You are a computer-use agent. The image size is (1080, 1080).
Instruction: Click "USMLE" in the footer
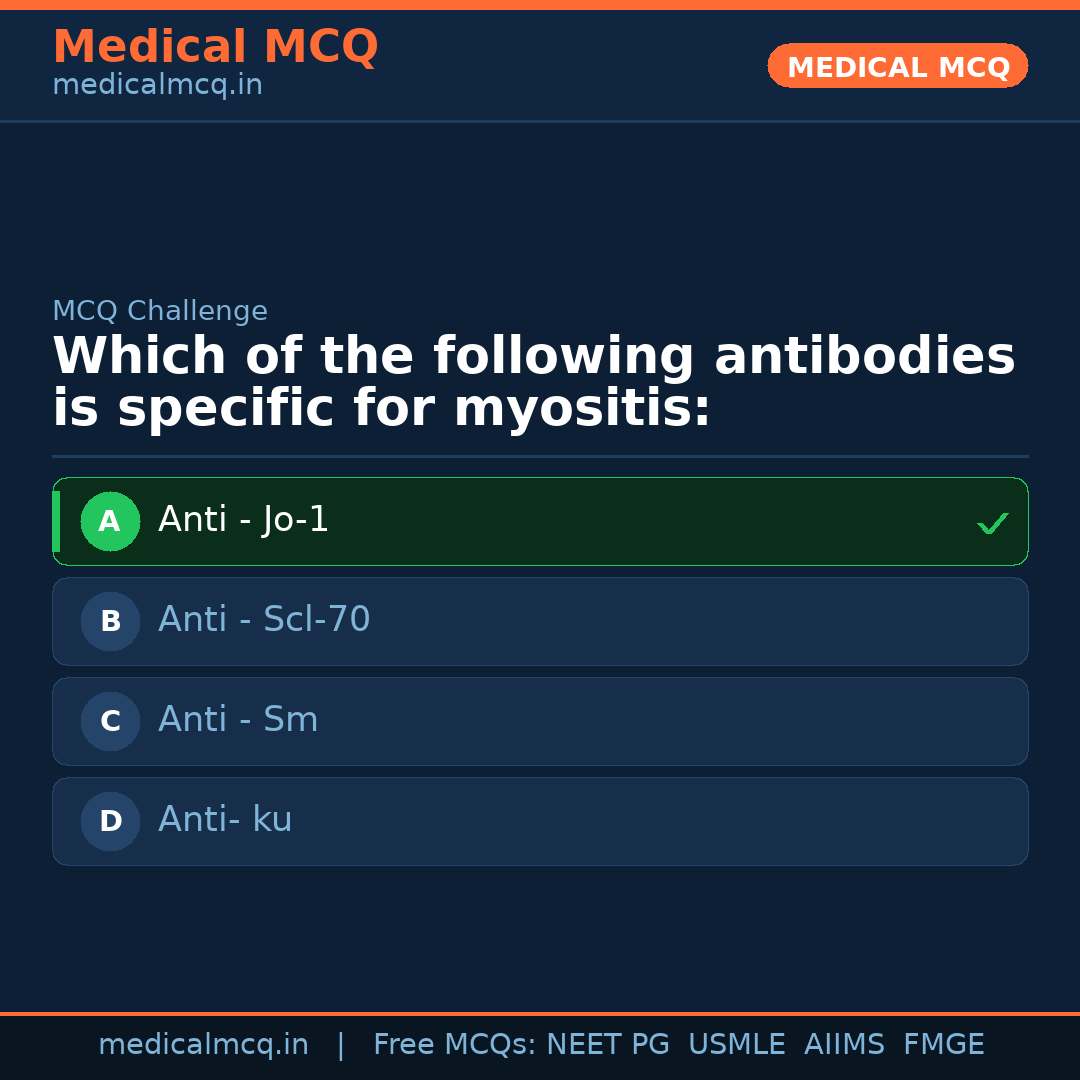736,1045
